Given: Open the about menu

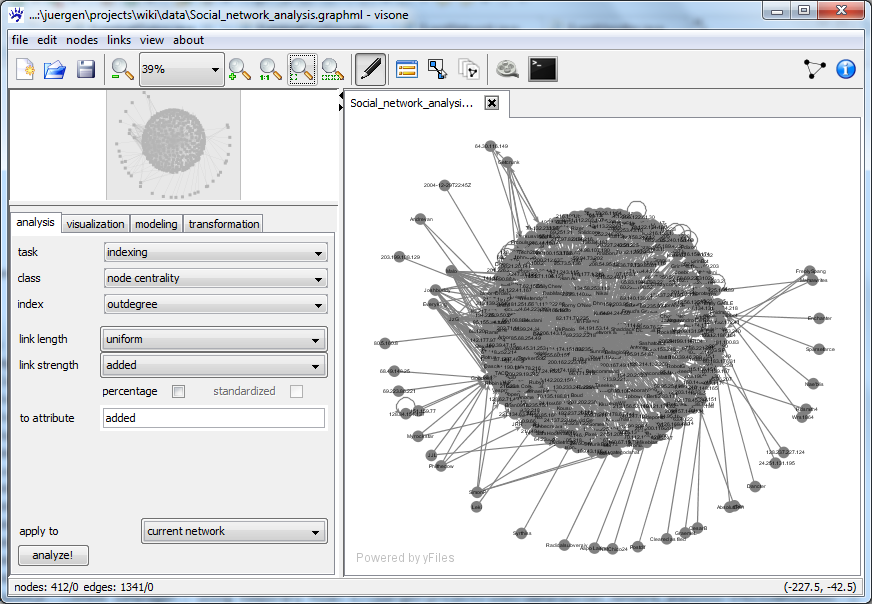Looking at the screenshot, I should point(189,40).
